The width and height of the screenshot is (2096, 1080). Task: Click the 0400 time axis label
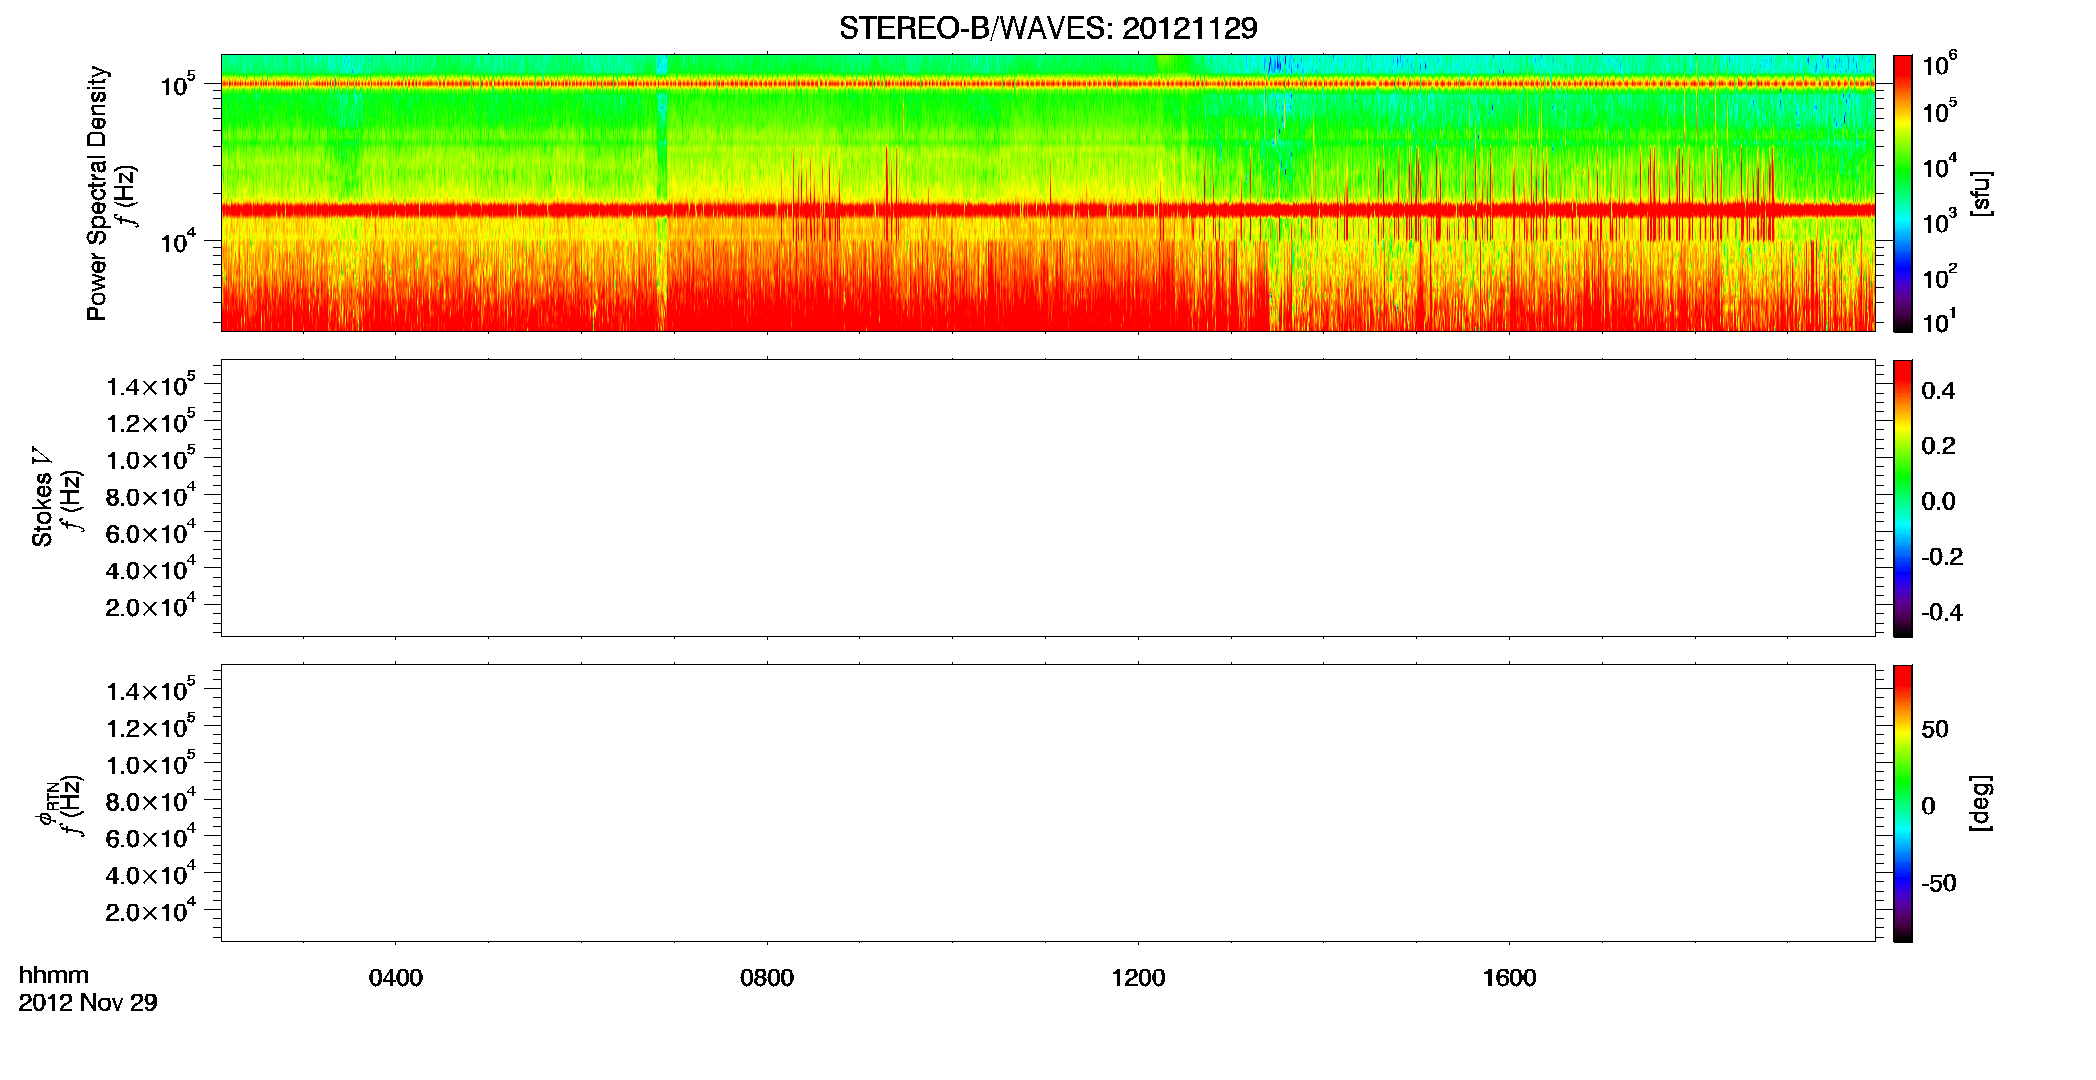[395, 978]
